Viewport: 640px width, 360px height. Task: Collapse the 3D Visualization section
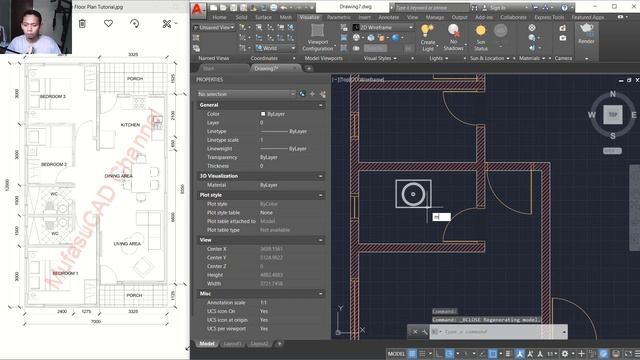(320, 176)
